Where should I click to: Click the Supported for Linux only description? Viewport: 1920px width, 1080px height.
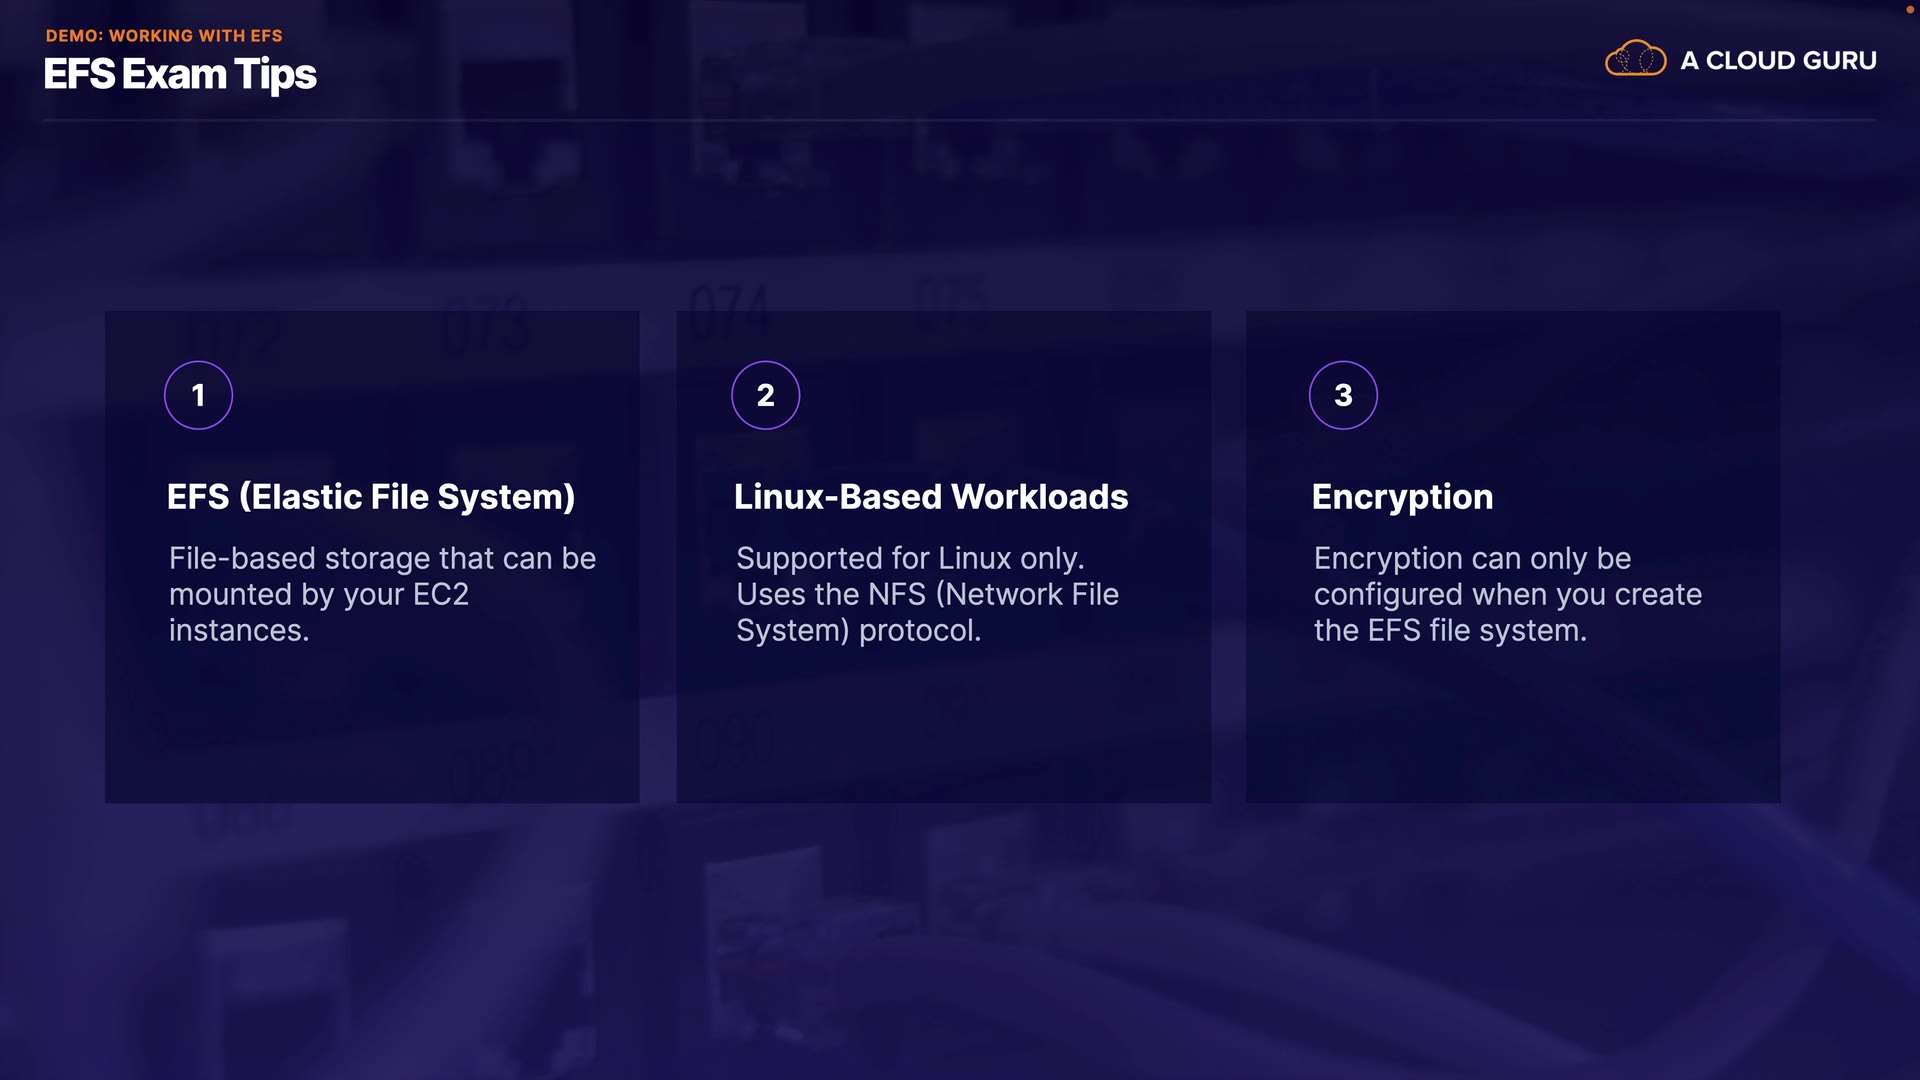910,558
